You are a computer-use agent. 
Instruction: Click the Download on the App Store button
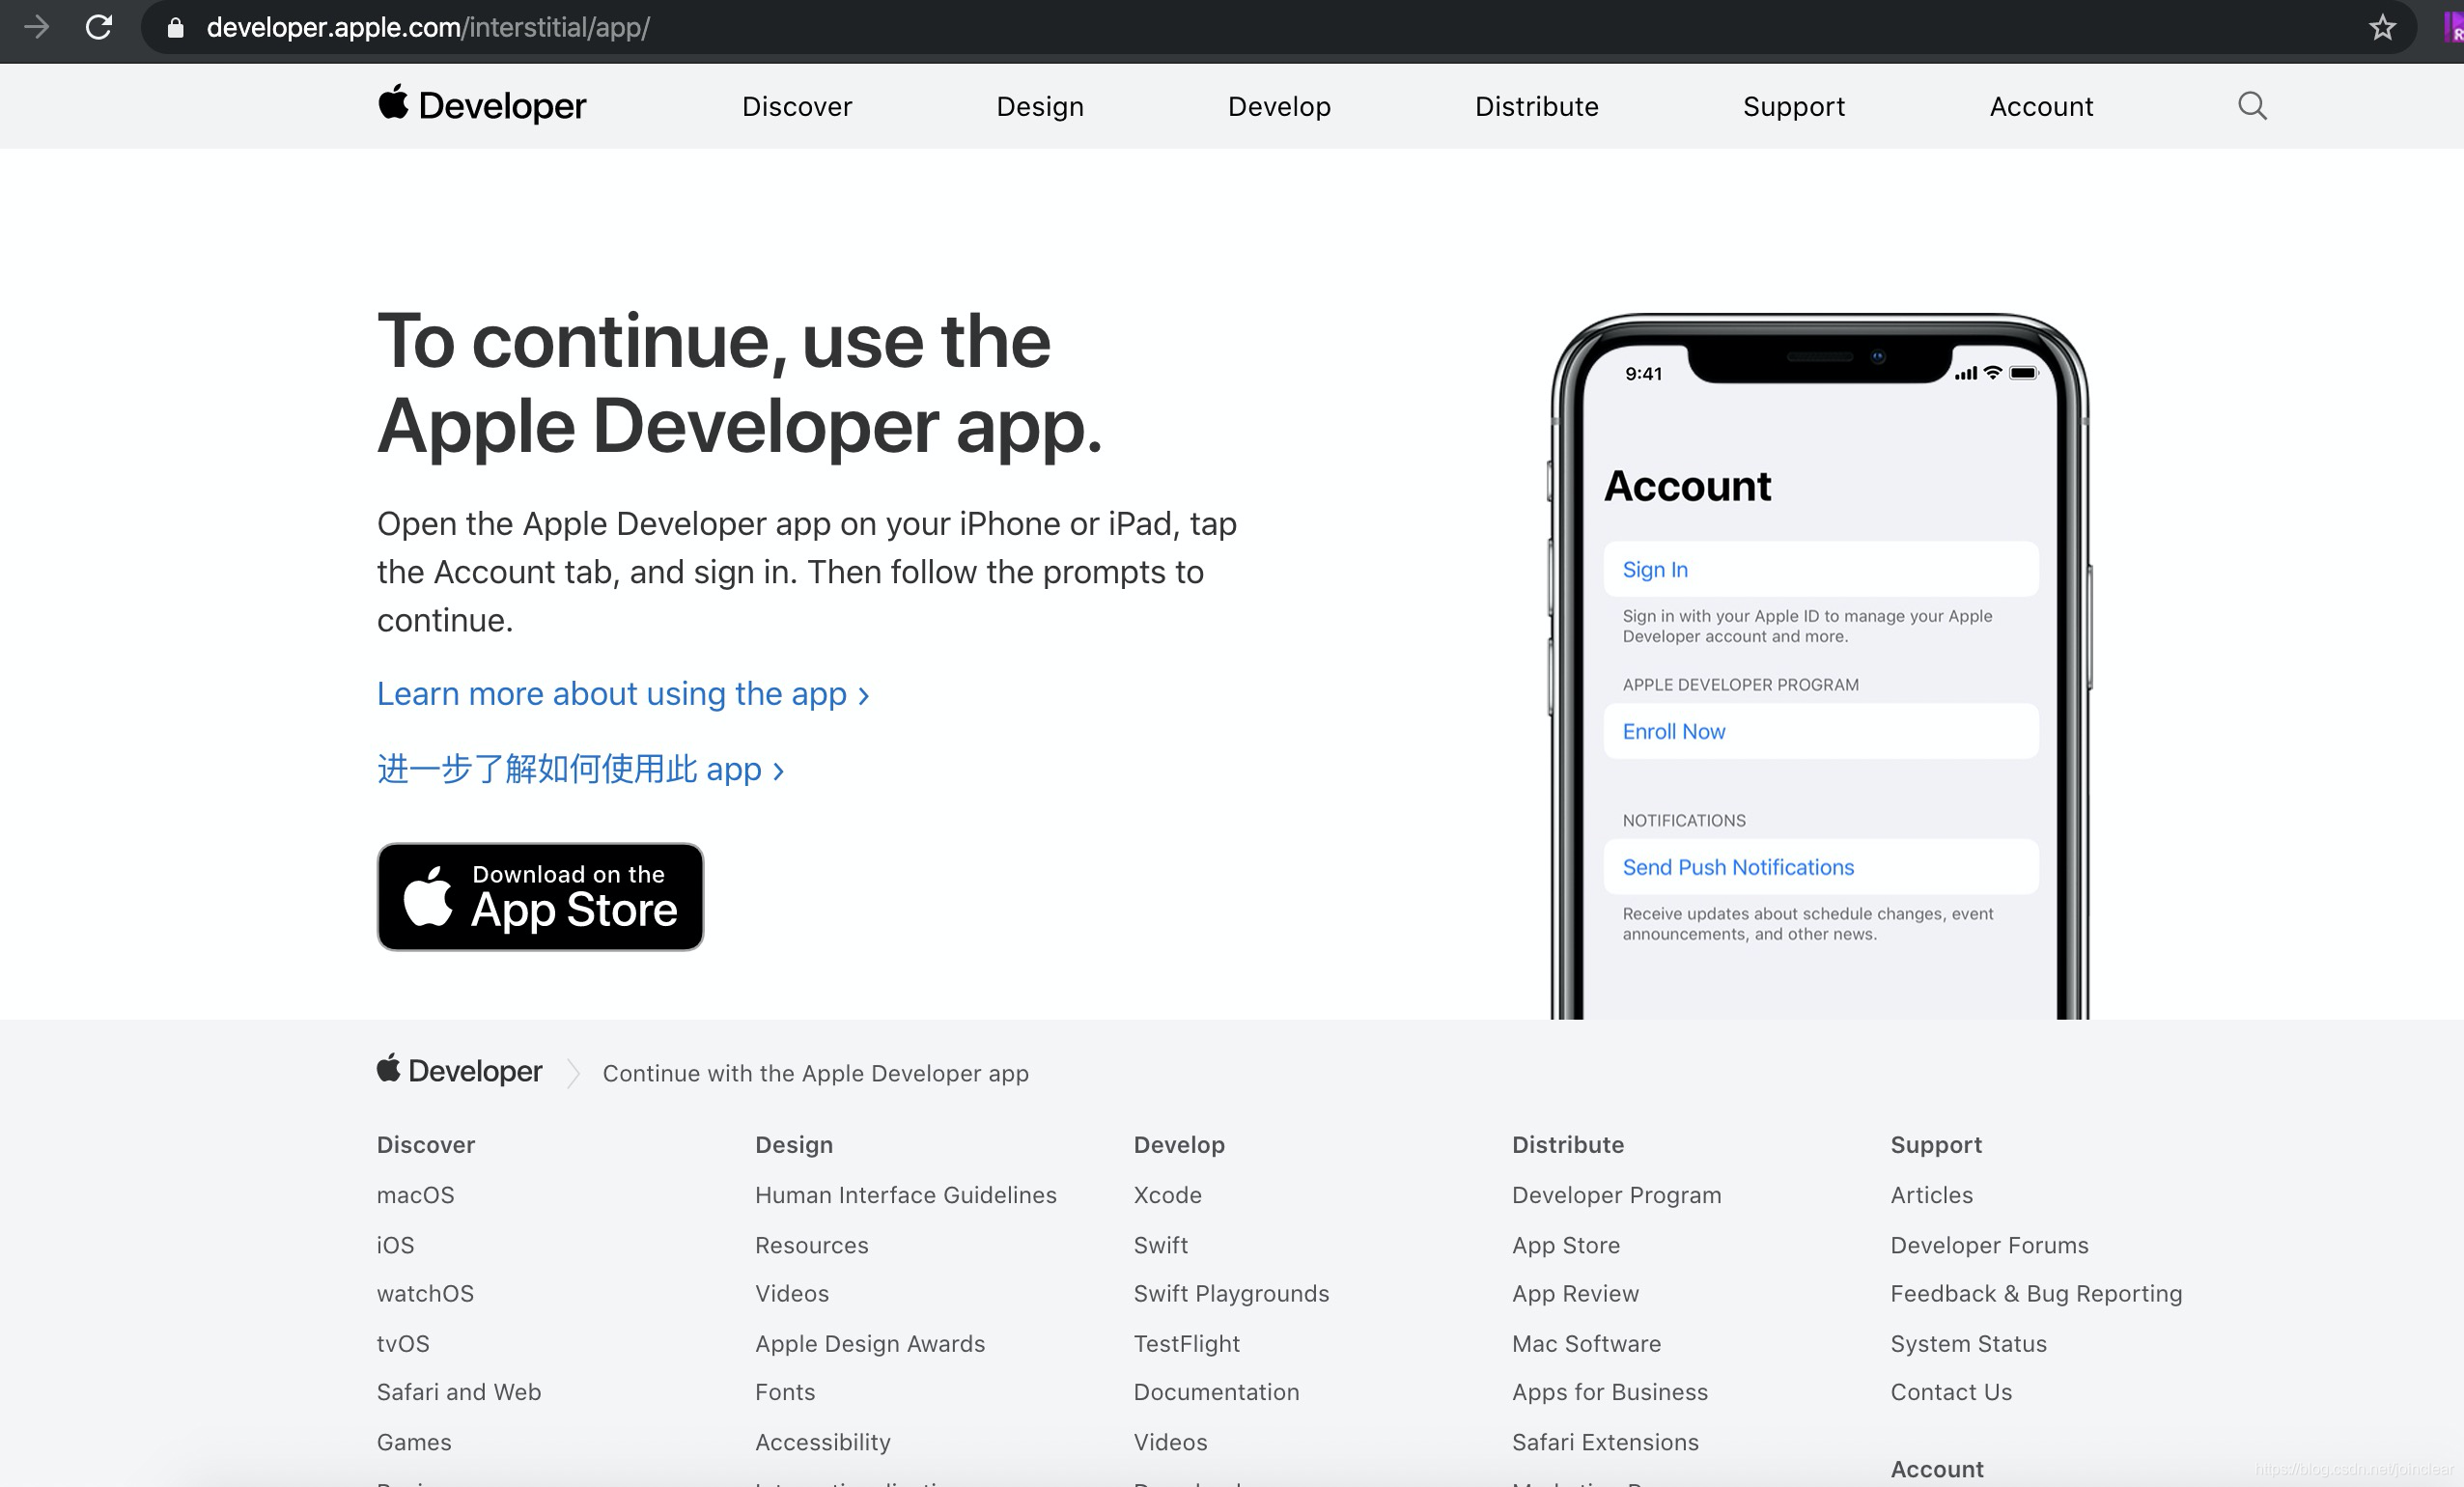(541, 896)
